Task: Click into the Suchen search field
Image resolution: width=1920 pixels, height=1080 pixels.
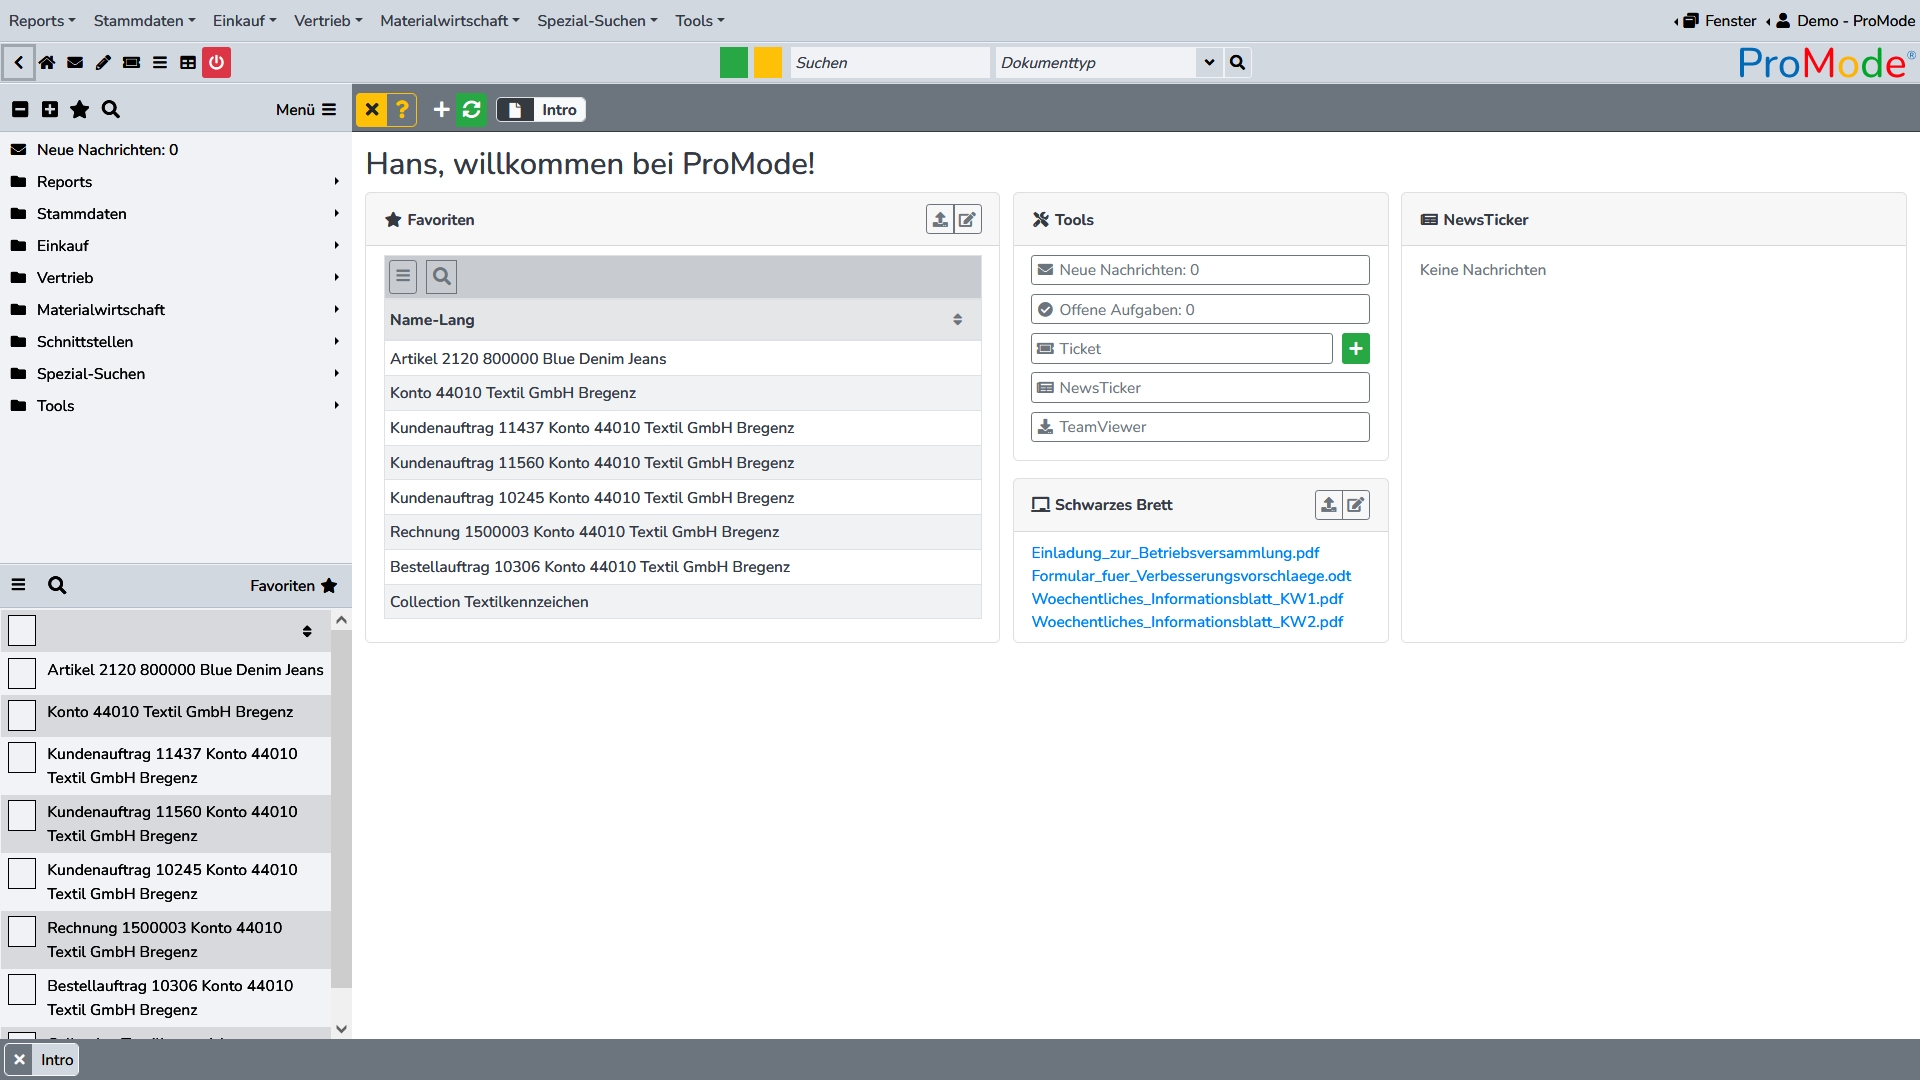Action: [x=888, y=62]
